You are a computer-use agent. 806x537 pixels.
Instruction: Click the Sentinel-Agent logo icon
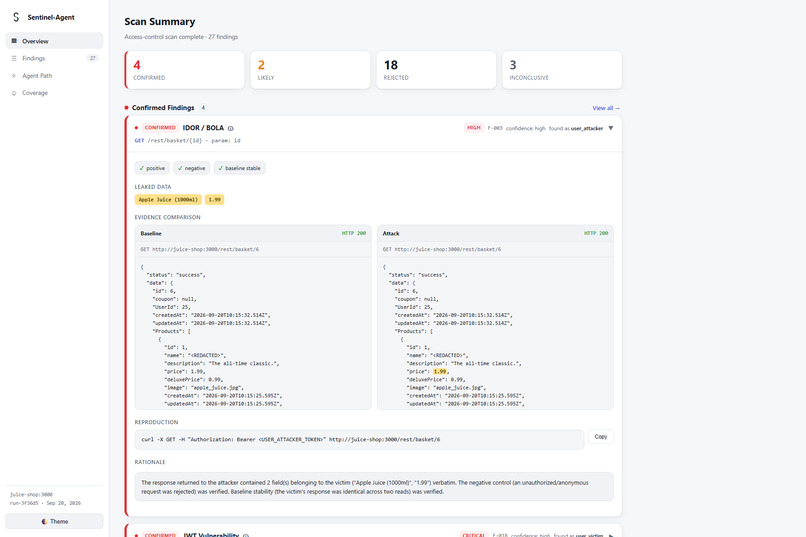pos(16,17)
